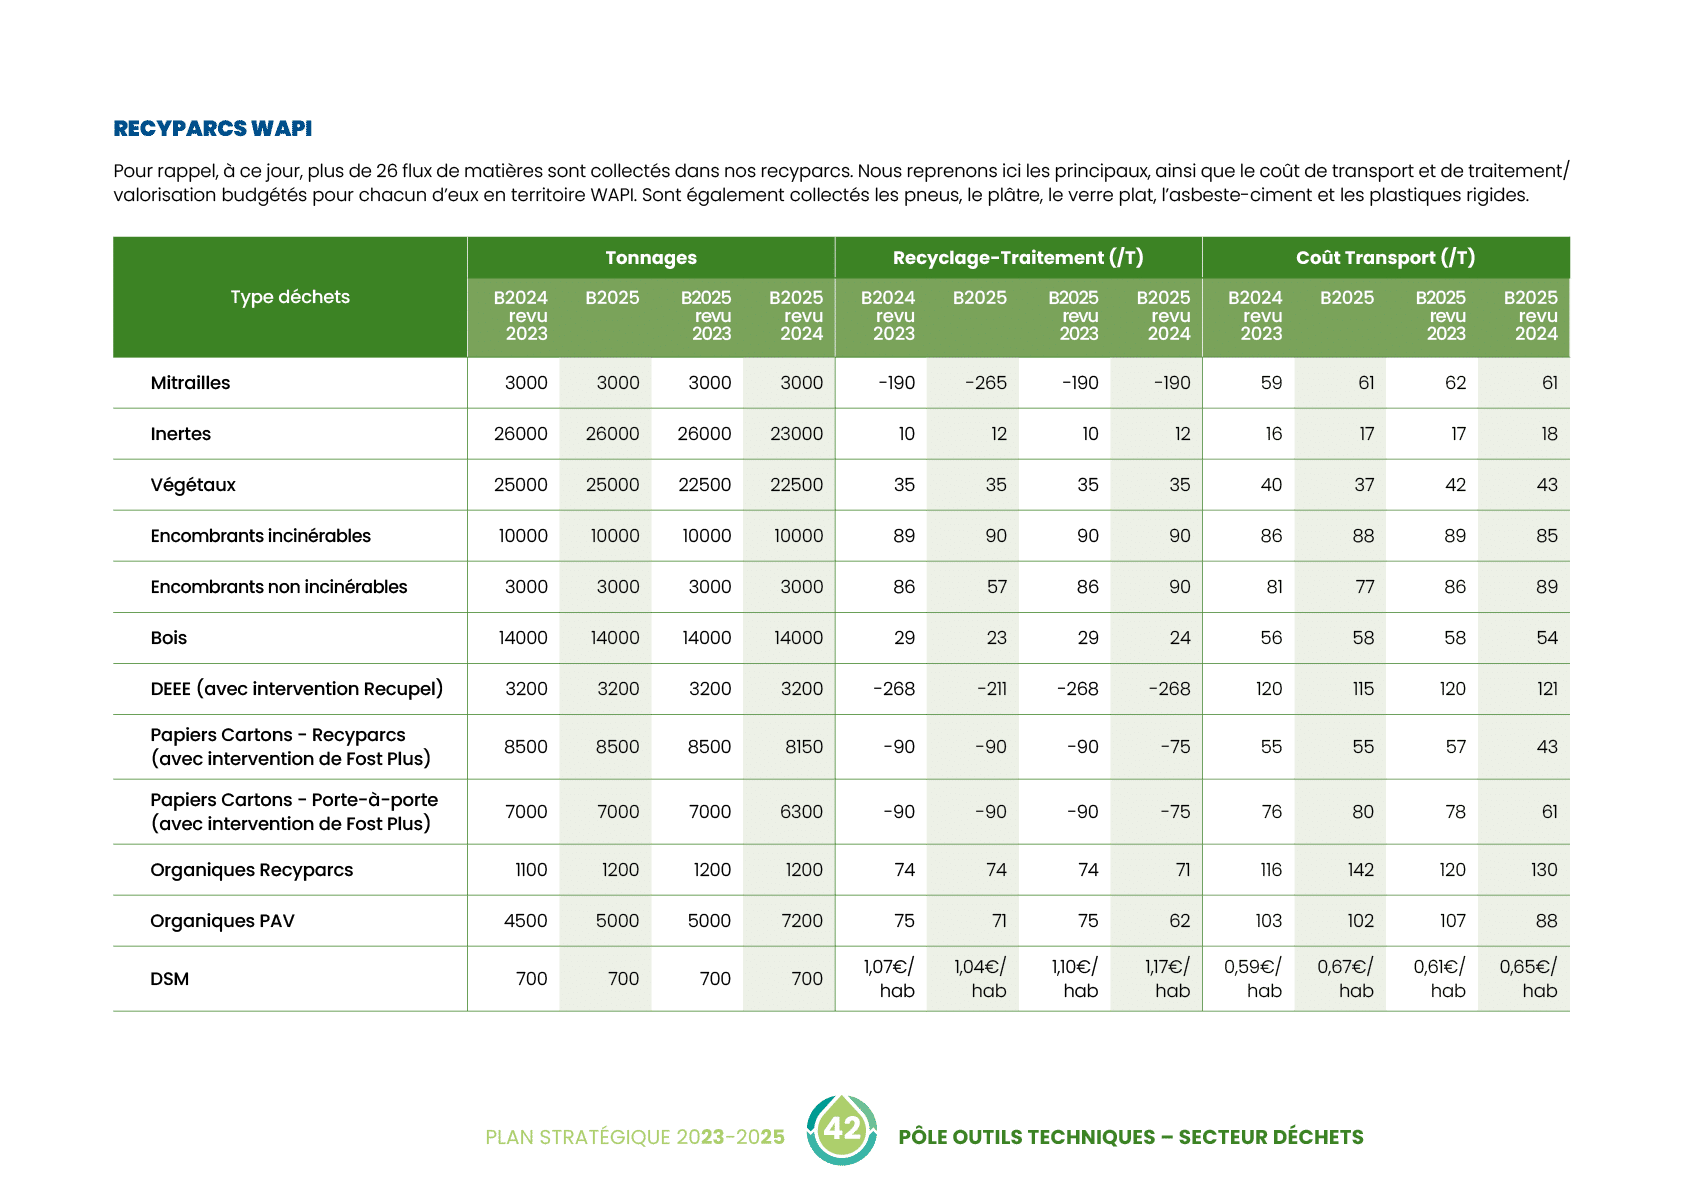Select the Mitrailles row label
The width and height of the screenshot is (1684, 1191).
click(190, 383)
